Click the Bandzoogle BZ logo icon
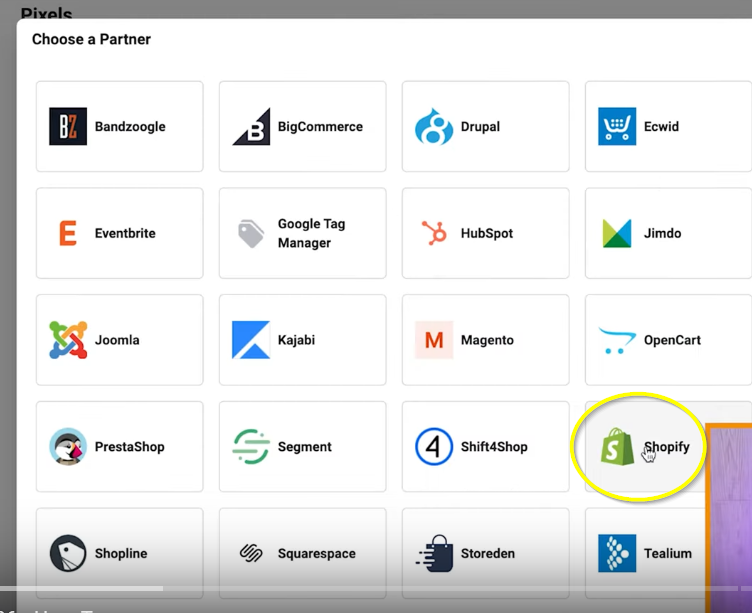Viewport: 752px width, 613px height. [68, 126]
